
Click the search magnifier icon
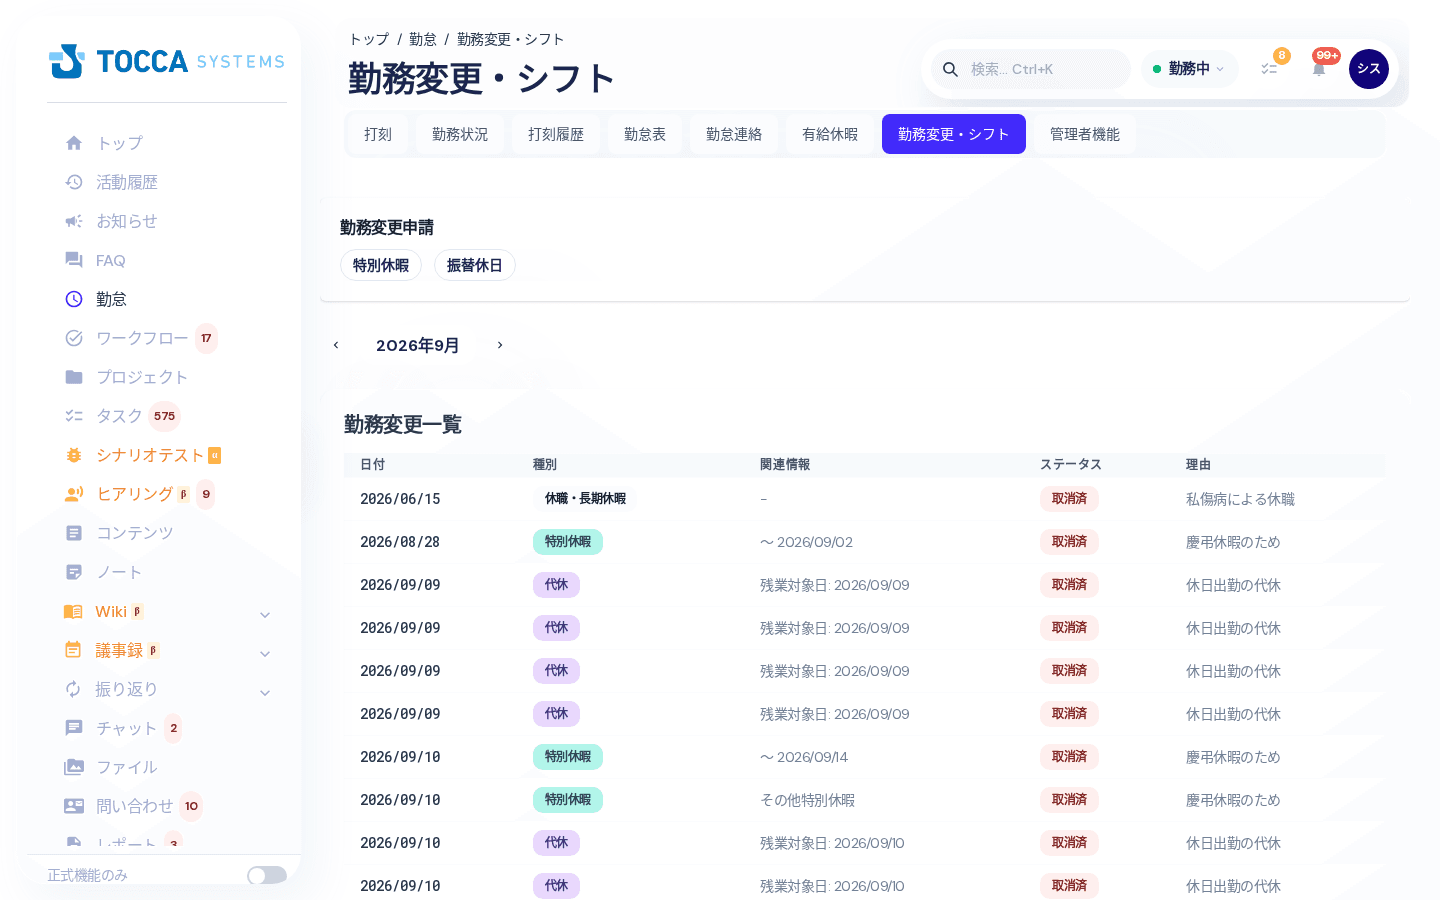pyautogui.click(x=951, y=69)
